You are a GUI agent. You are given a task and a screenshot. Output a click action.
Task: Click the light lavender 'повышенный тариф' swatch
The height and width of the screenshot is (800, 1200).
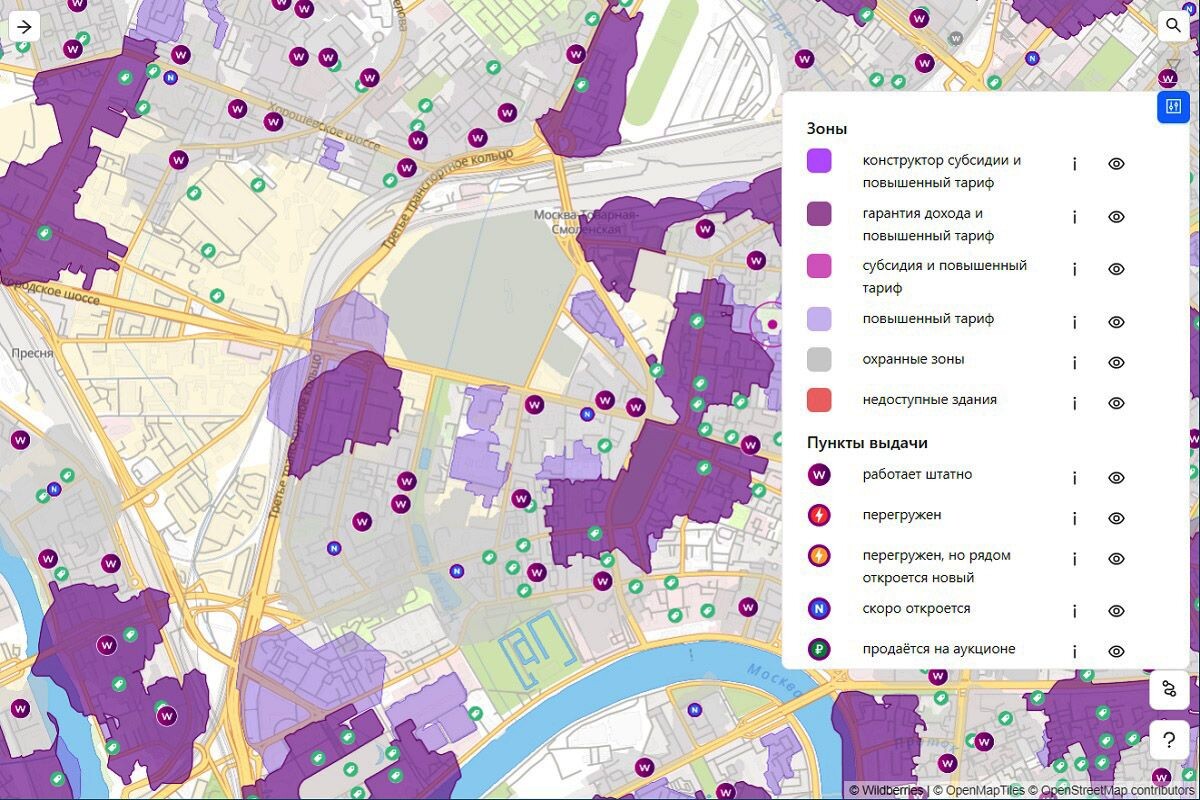click(819, 319)
